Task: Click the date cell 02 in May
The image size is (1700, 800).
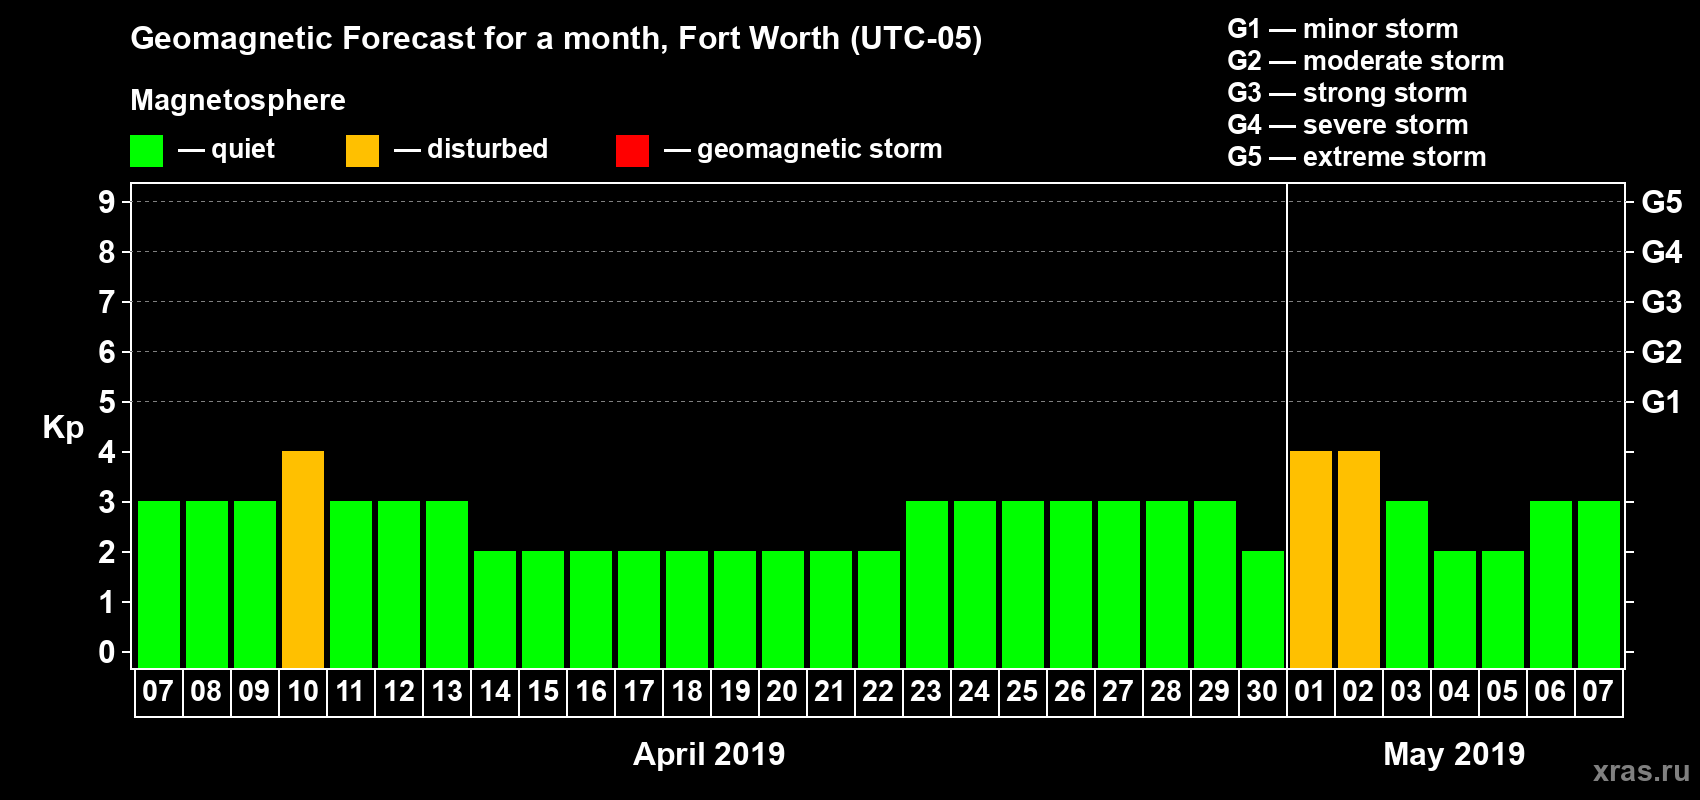Action: coord(1359,692)
